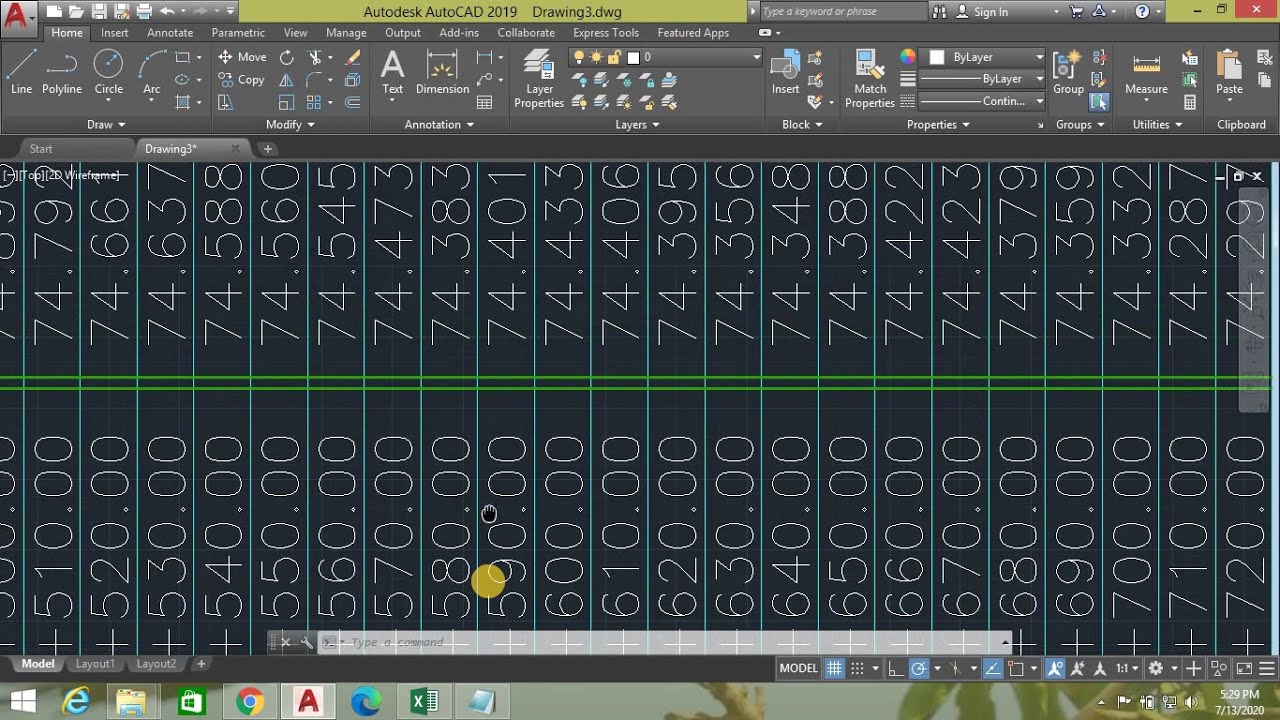Open the status bar Customization menu button
1280x720 pixels.
[x=1268, y=668]
